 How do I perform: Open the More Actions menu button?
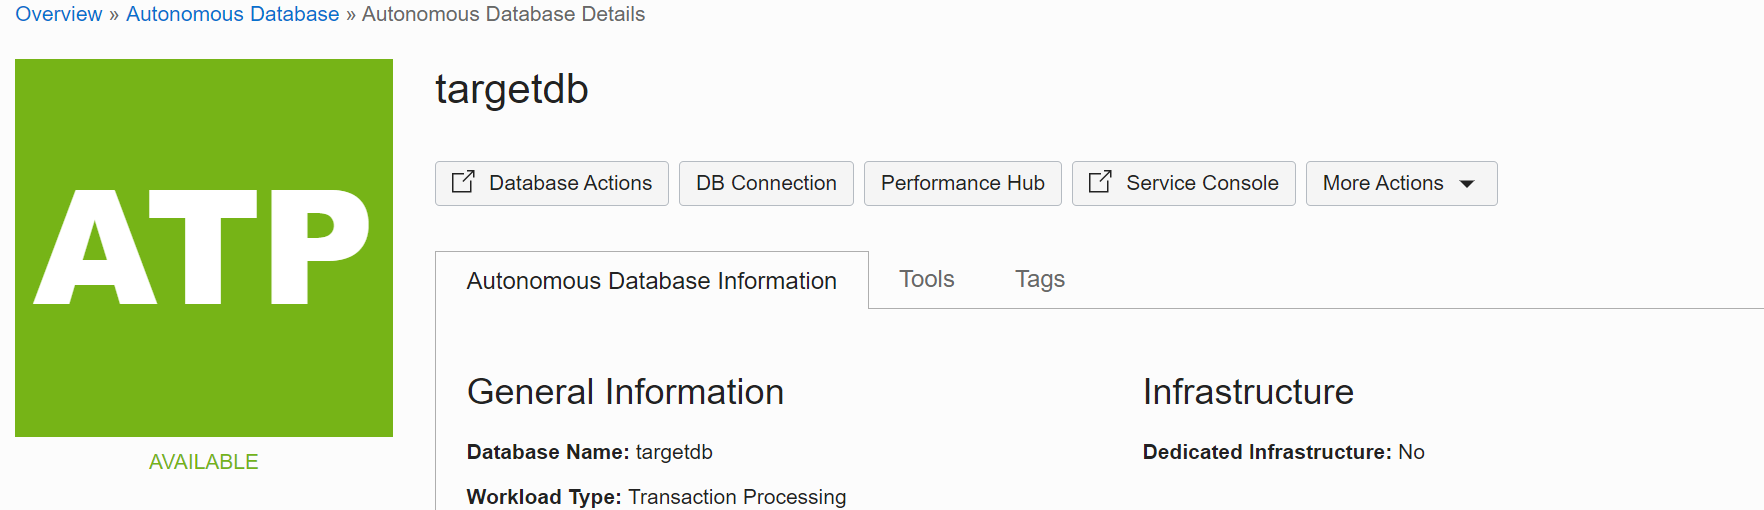point(1383,184)
